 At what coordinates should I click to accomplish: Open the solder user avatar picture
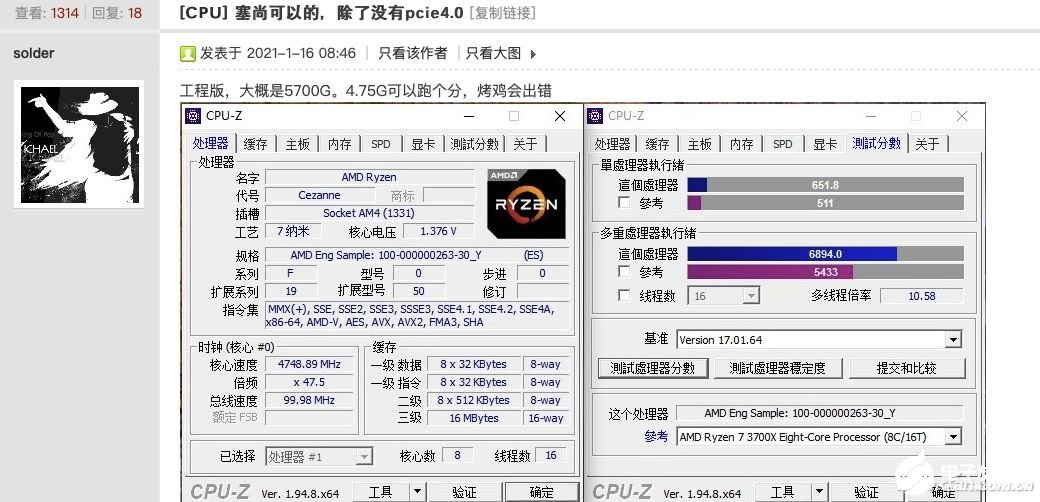coord(79,145)
